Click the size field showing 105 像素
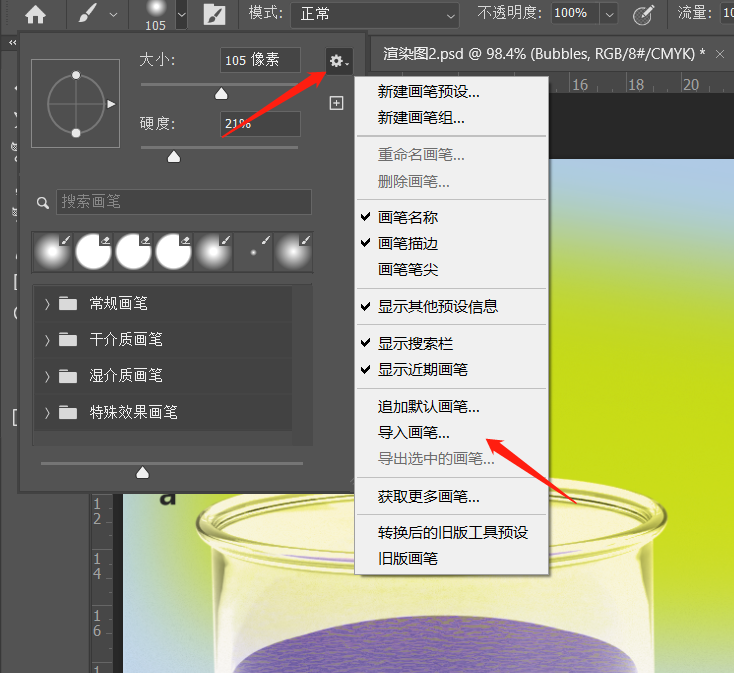This screenshot has height=673, width=734. coord(260,60)
